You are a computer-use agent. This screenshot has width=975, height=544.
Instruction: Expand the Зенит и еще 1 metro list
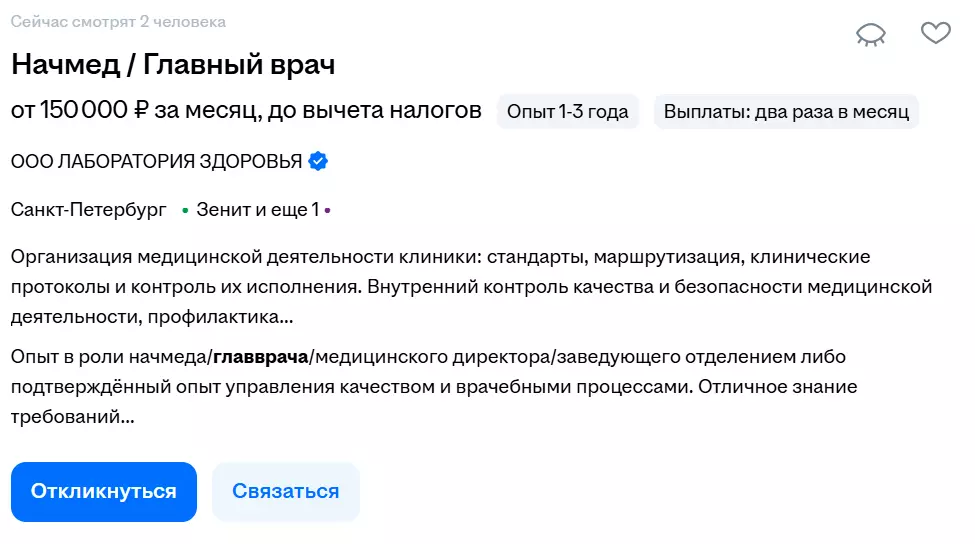pos(257,210)
